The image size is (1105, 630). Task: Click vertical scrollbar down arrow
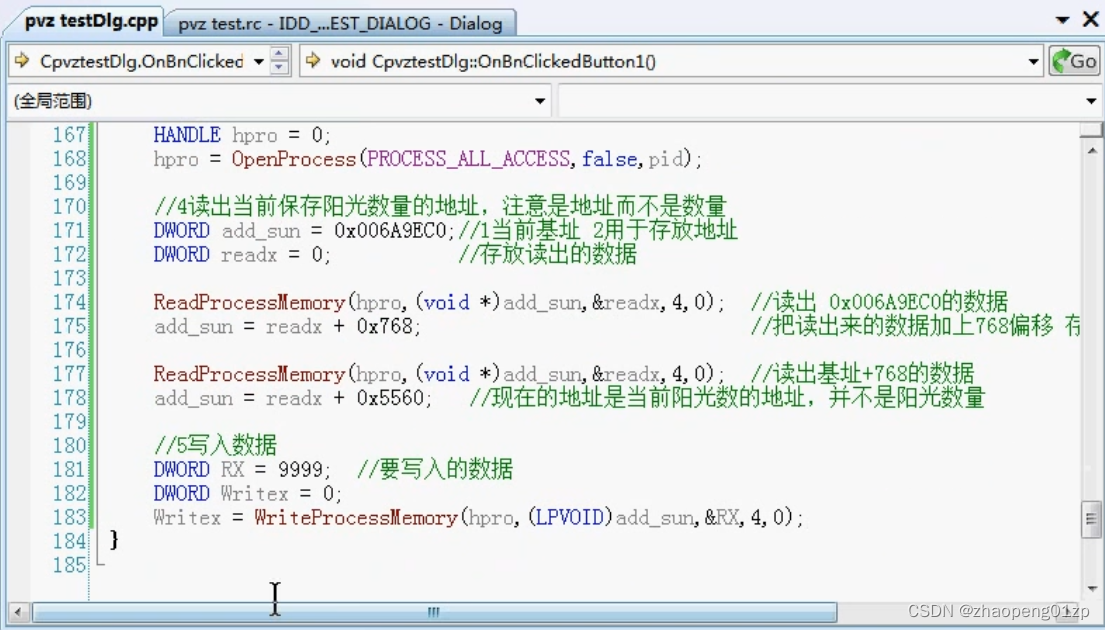[1092, 588]
